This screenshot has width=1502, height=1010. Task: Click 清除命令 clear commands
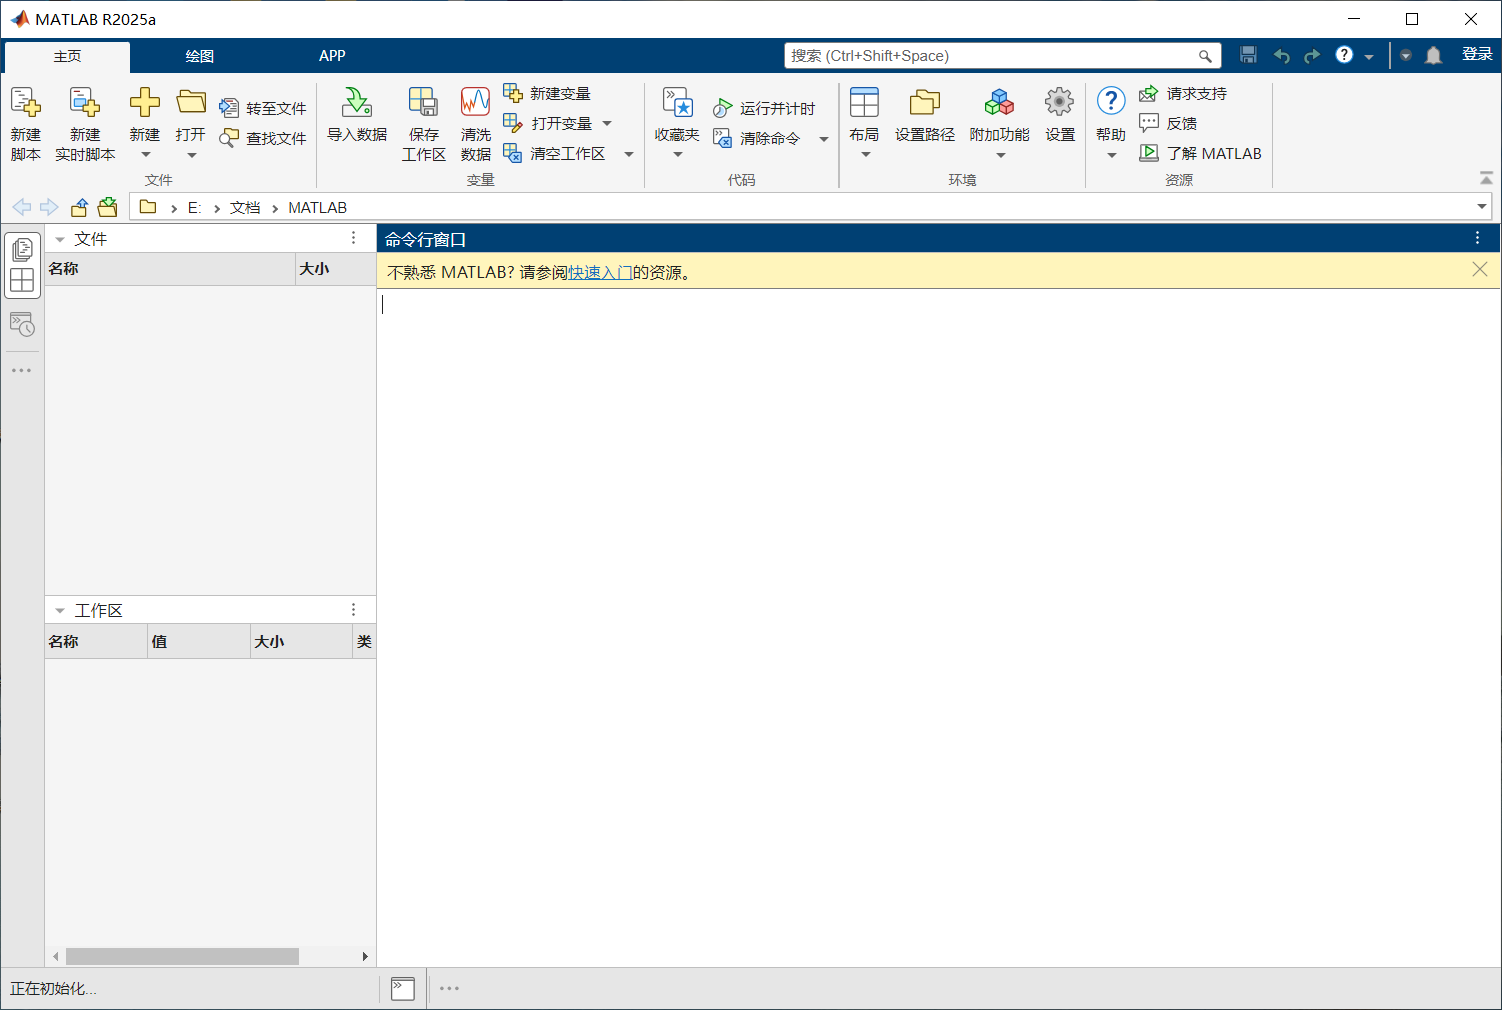[757, 138]
